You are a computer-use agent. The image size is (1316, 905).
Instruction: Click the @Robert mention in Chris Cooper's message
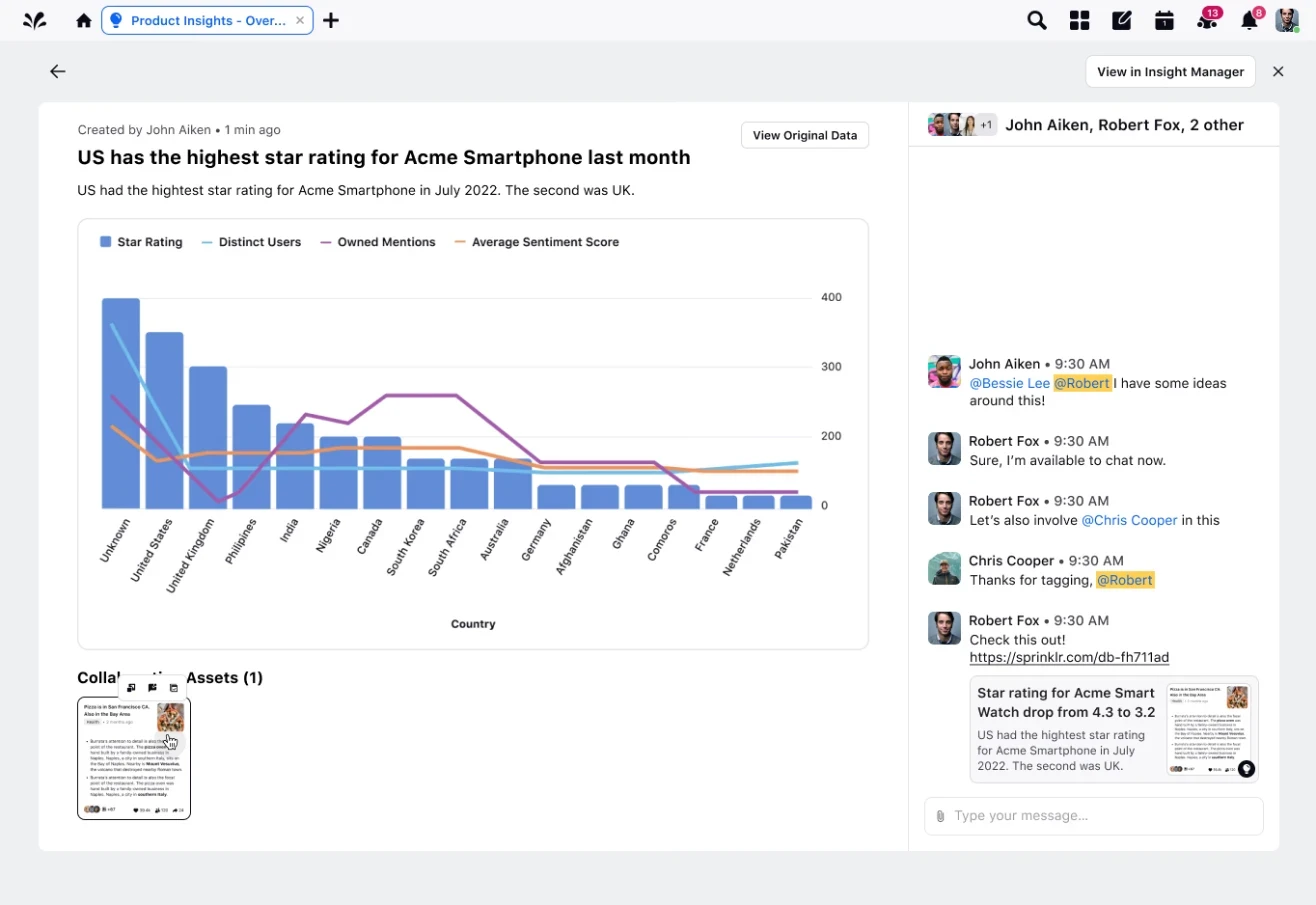1125,580
